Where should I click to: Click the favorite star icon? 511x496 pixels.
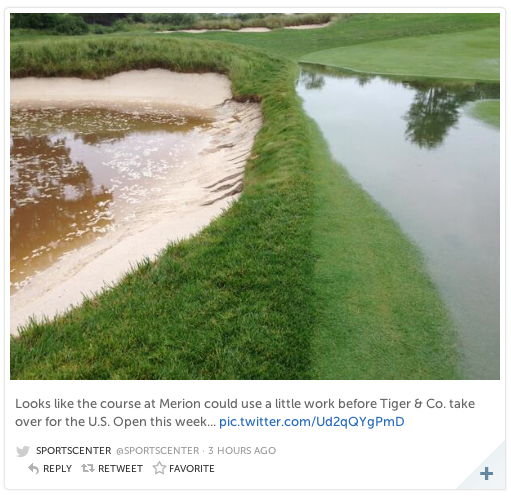pyautogui.click(x=159, y=468)
